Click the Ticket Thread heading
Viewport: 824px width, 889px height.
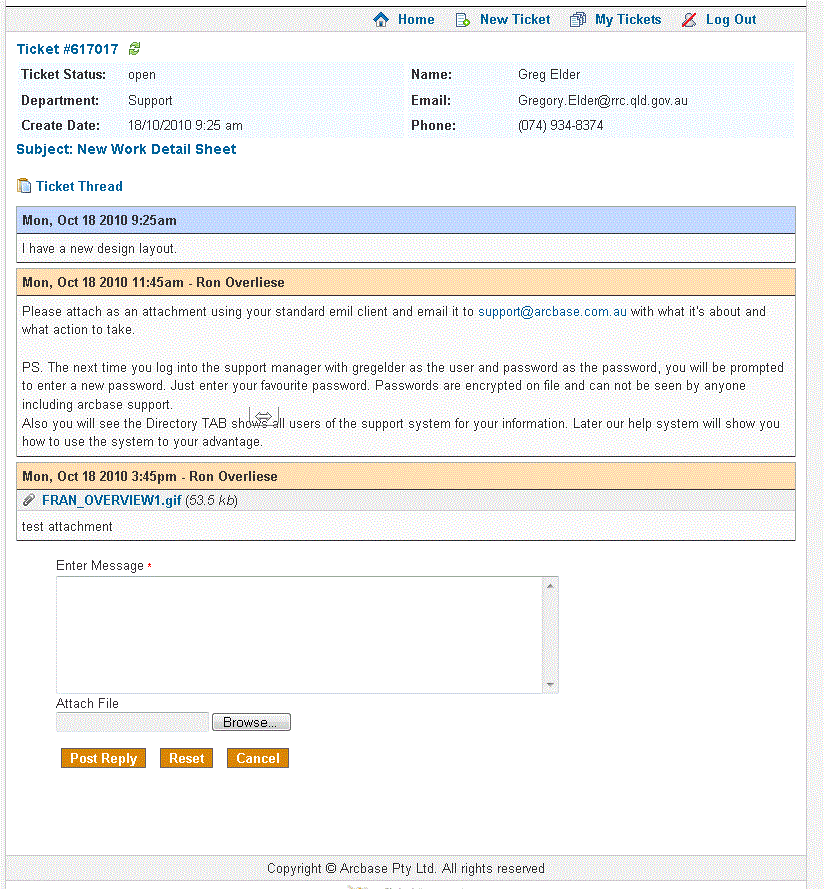click(x=79, y=186)
